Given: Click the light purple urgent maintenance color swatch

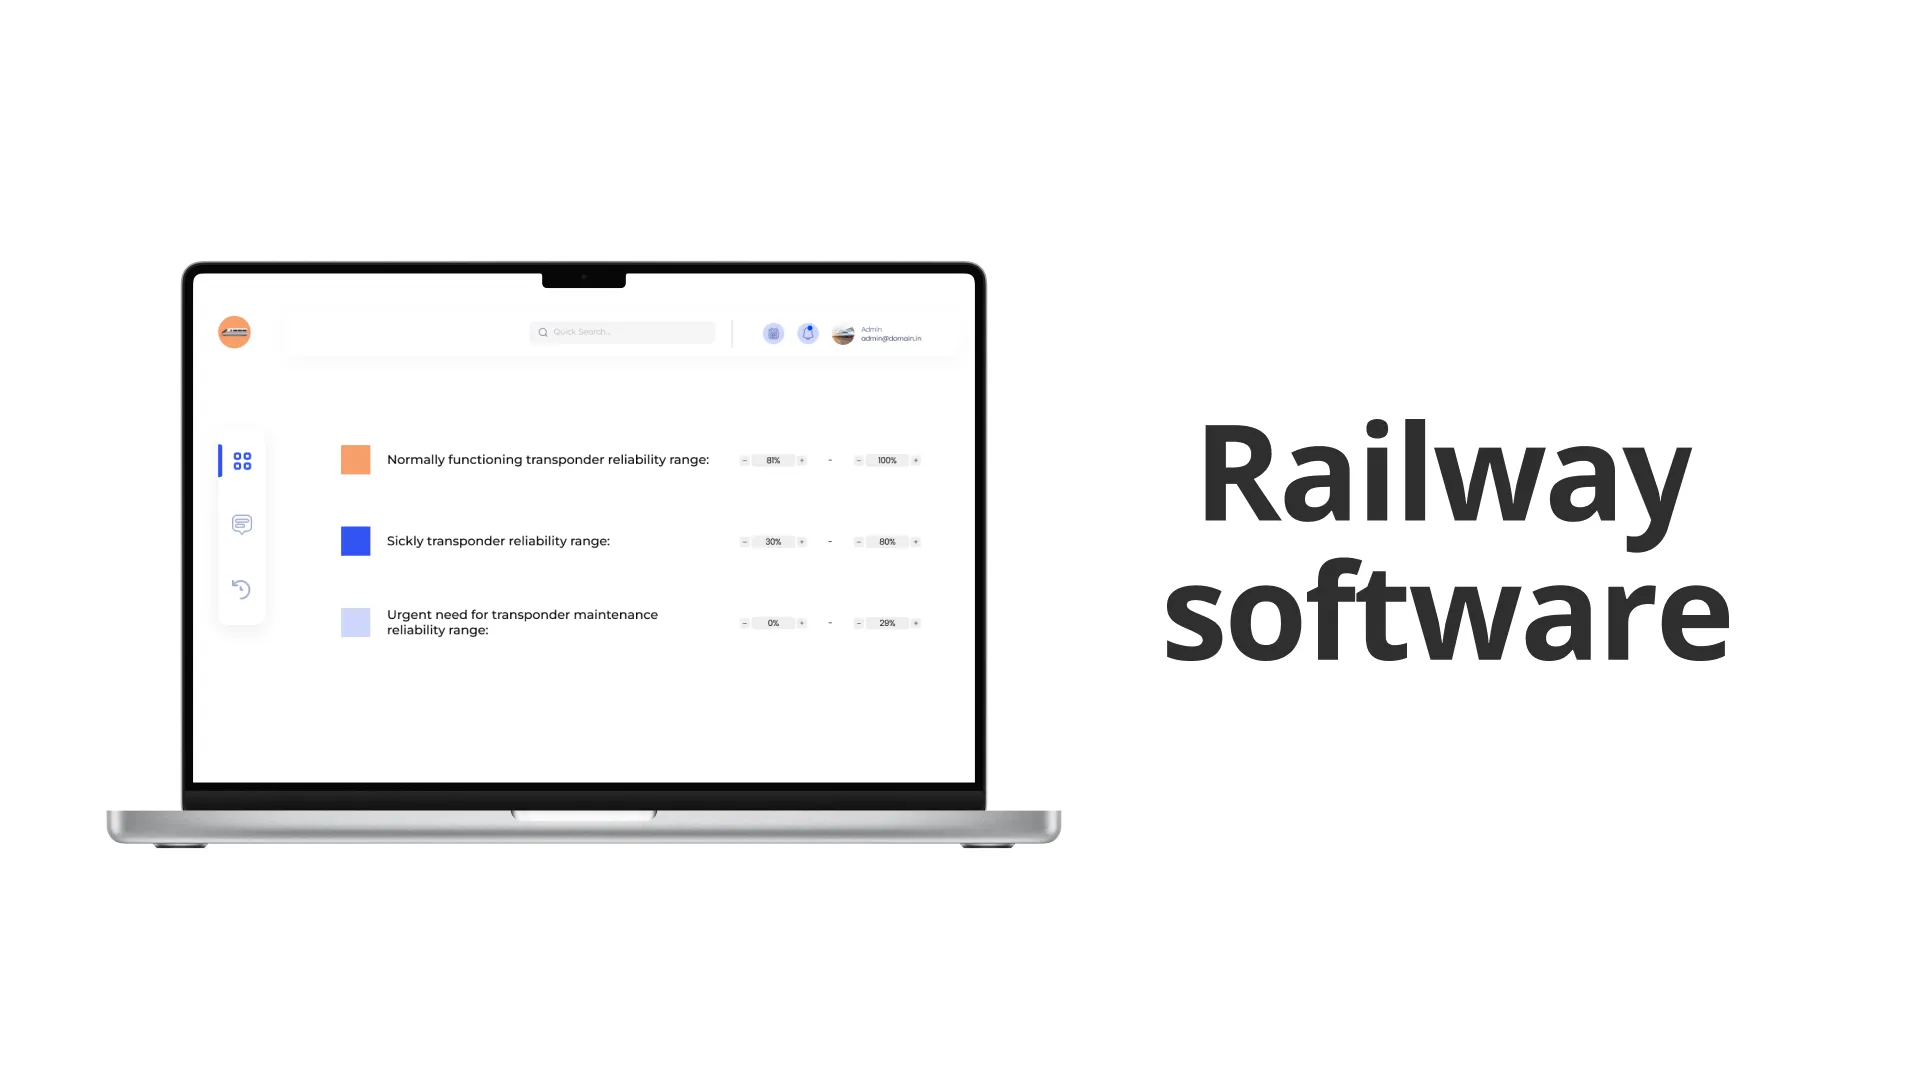Looking at the screenshot, I should pyautogui.click(x=355, y=621).
